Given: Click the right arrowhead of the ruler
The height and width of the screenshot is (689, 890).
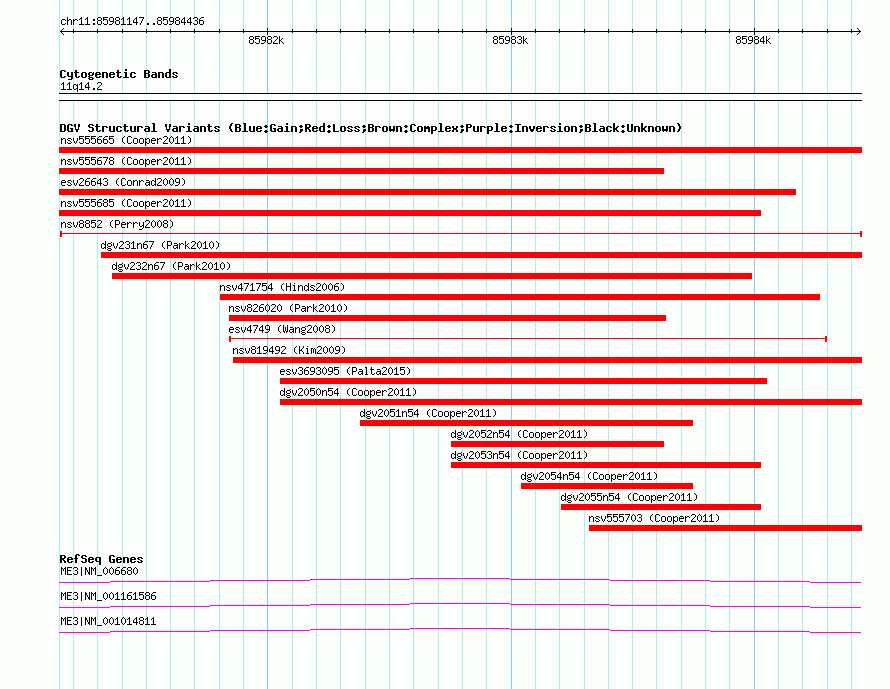Looking at the screenshot, I should (858, 32).
